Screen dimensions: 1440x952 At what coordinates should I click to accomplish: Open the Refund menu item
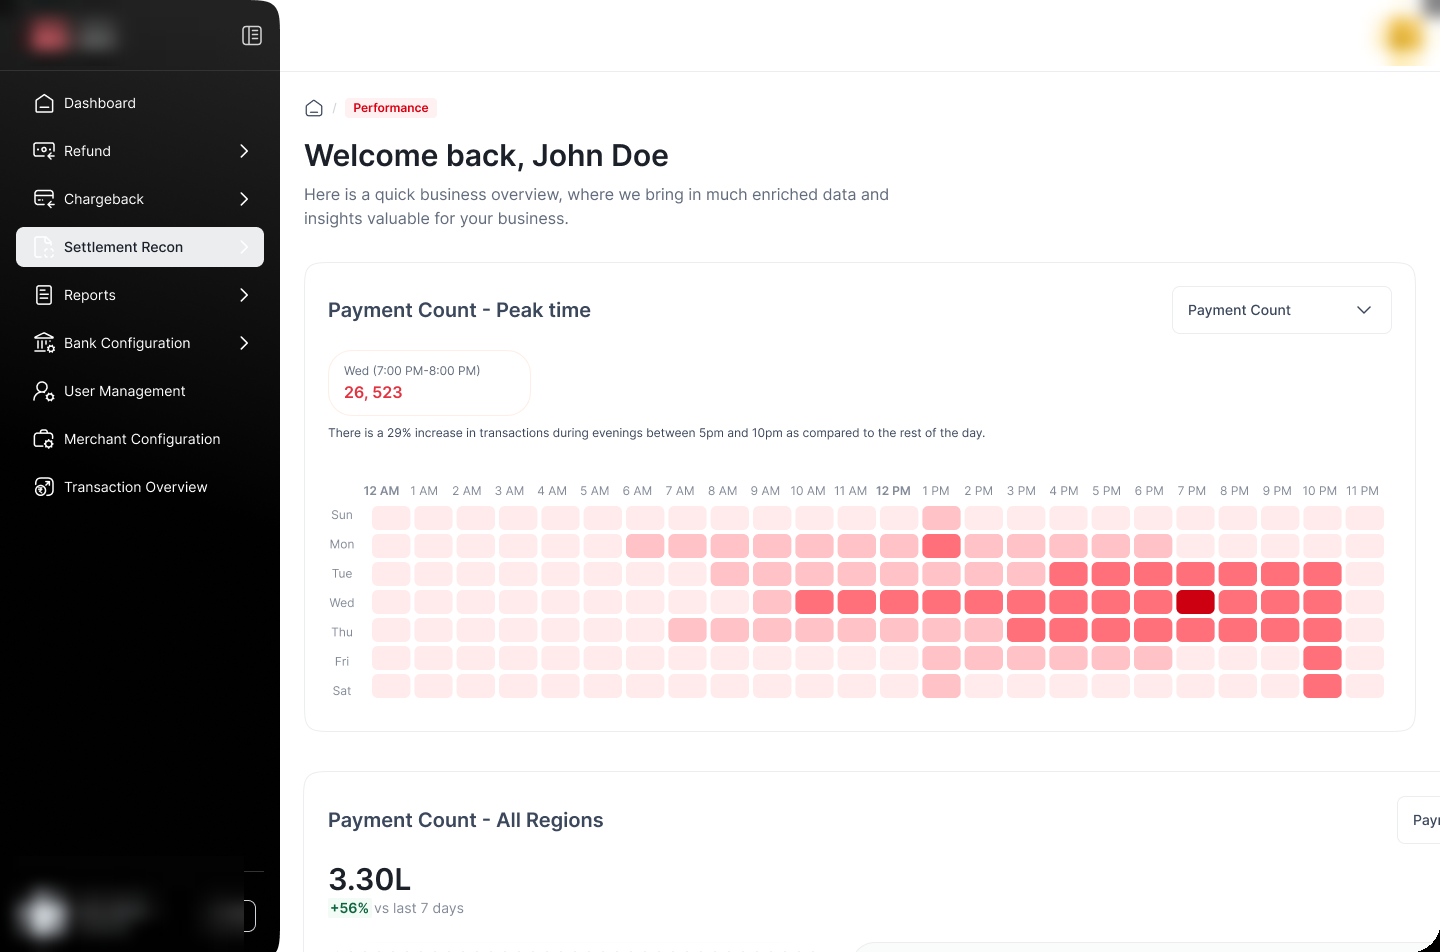click(x=140, y=151)
